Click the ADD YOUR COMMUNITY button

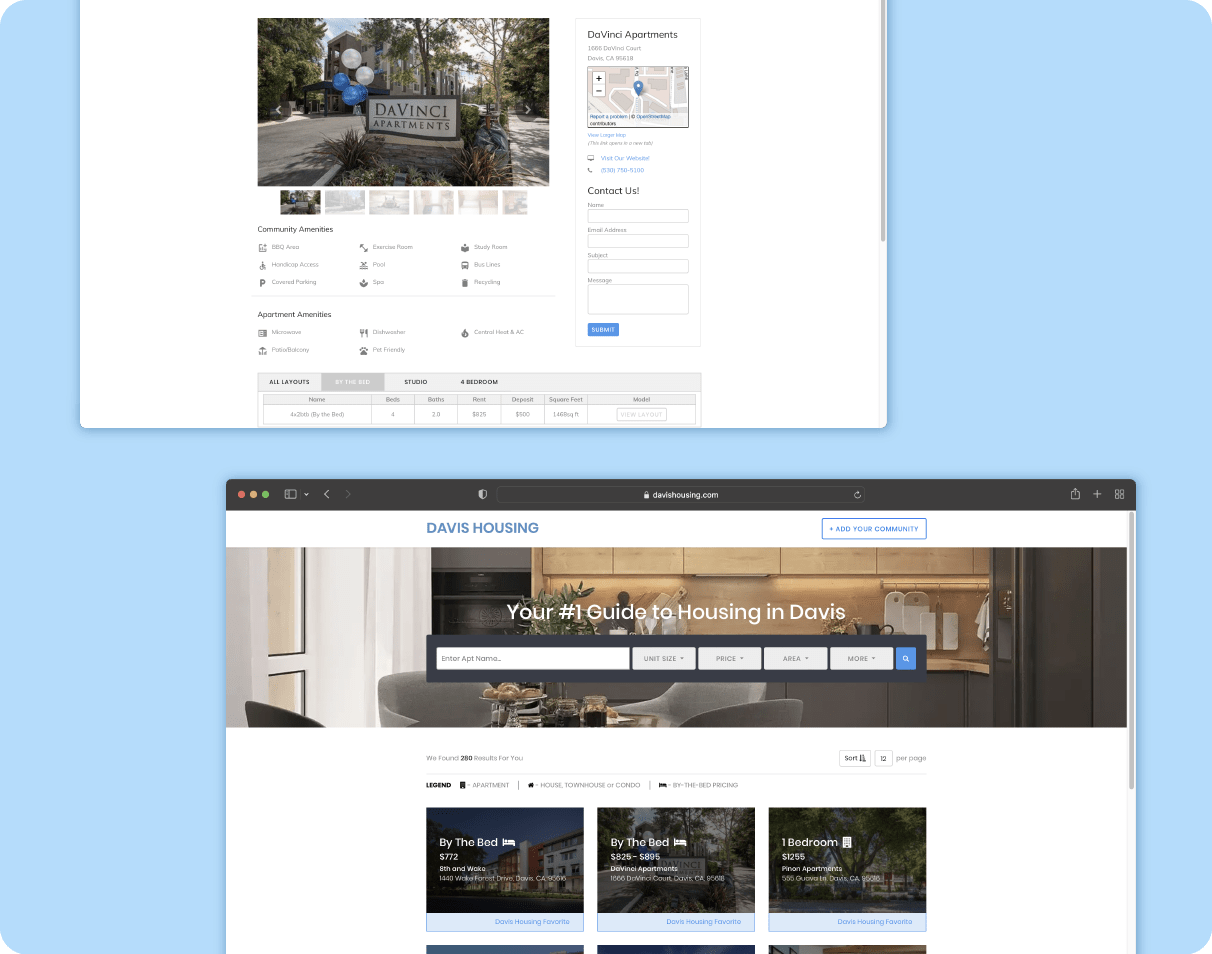coord(873,528)
